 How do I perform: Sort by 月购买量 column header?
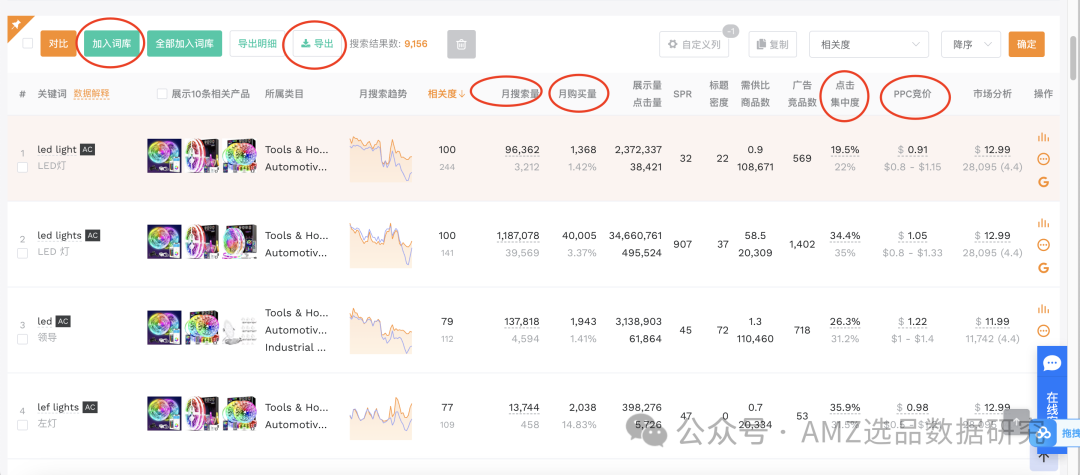coord(577,94)
